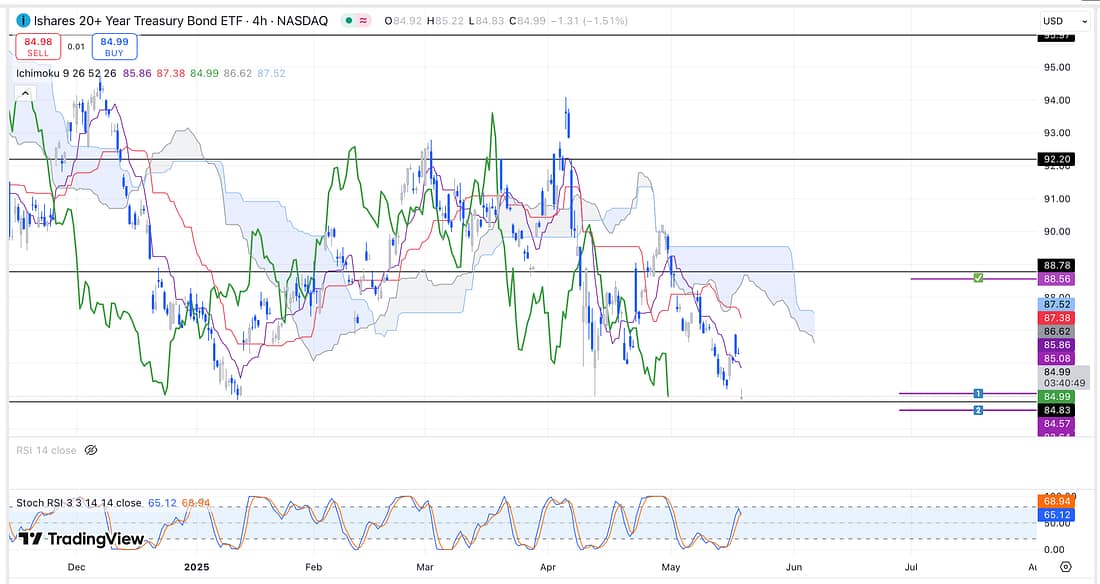Click the pink data mode indicator icon

coord(360,21)
